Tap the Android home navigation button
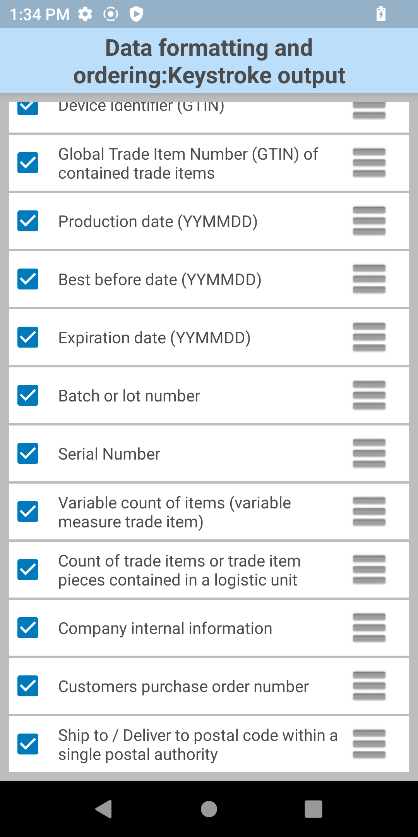Viewport: 418px width, 837px height. click(209, 809)
